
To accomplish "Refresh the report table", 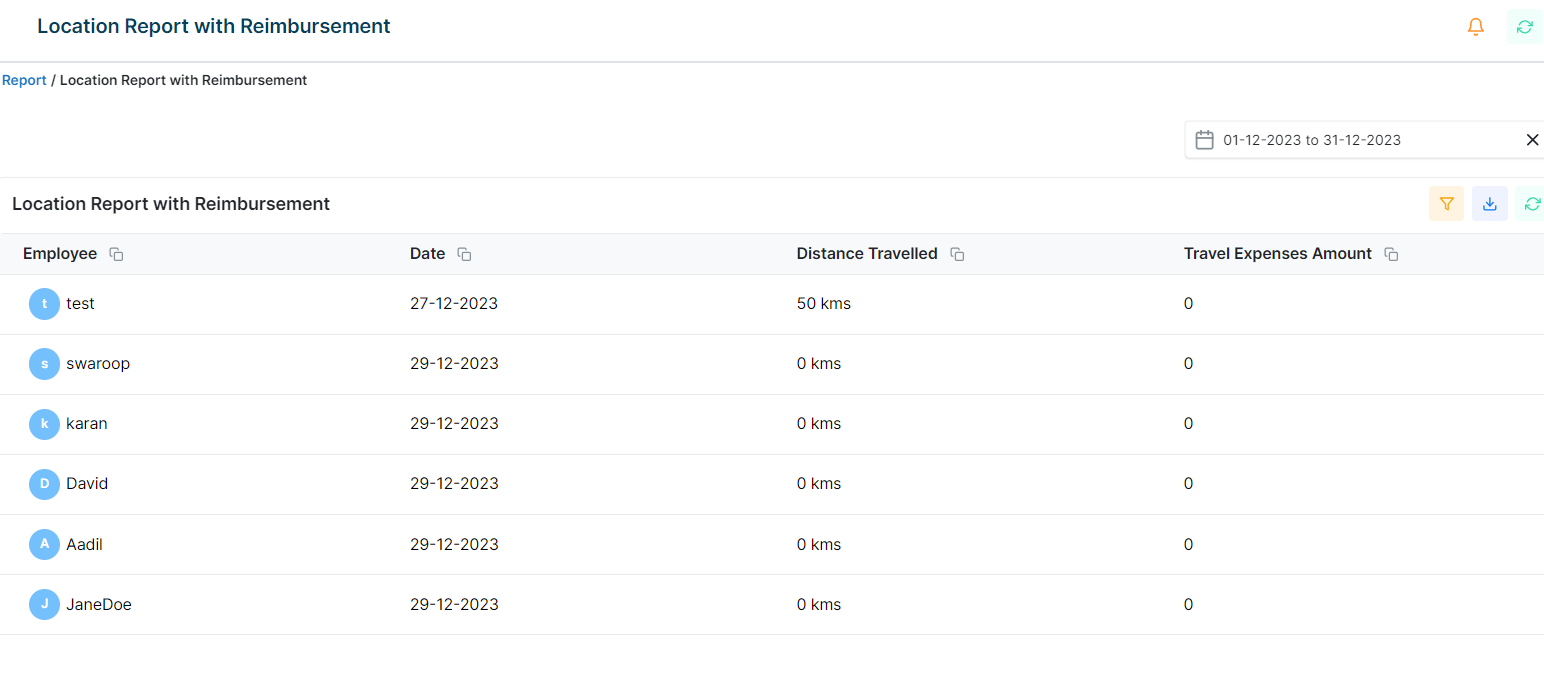I will [x=1531, y=204].
